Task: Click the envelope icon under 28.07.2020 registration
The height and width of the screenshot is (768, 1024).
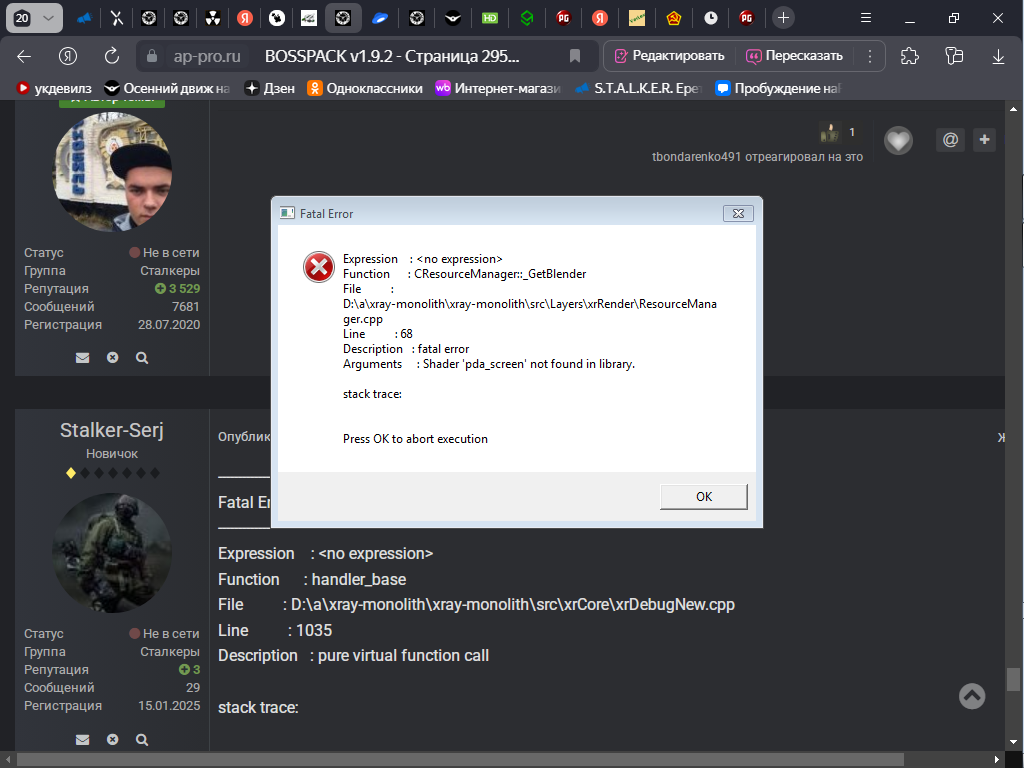Action: pyautogui.click(x=82, y=358)
